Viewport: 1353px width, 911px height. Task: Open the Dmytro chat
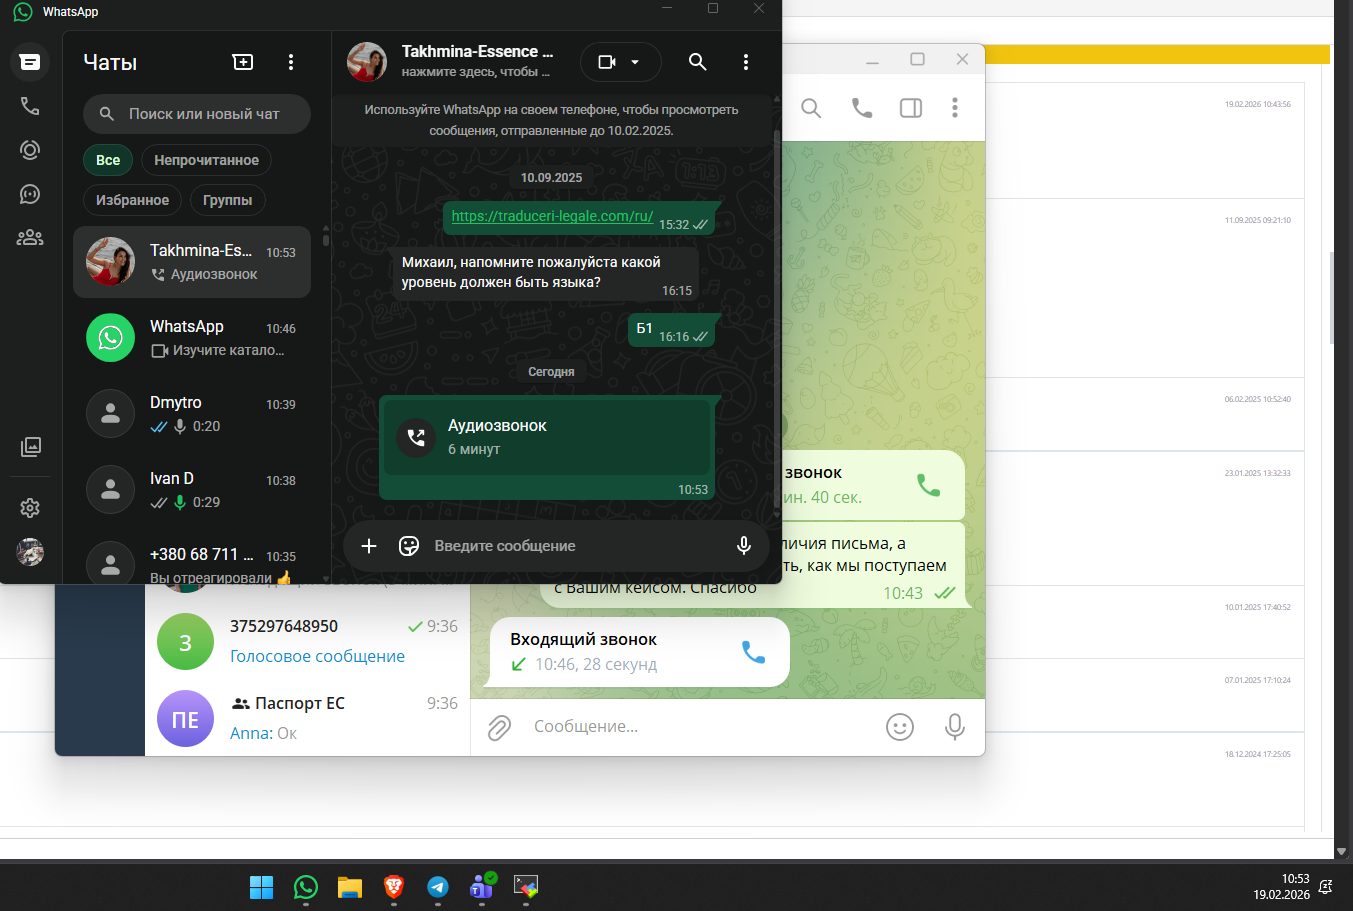[192, 414]
